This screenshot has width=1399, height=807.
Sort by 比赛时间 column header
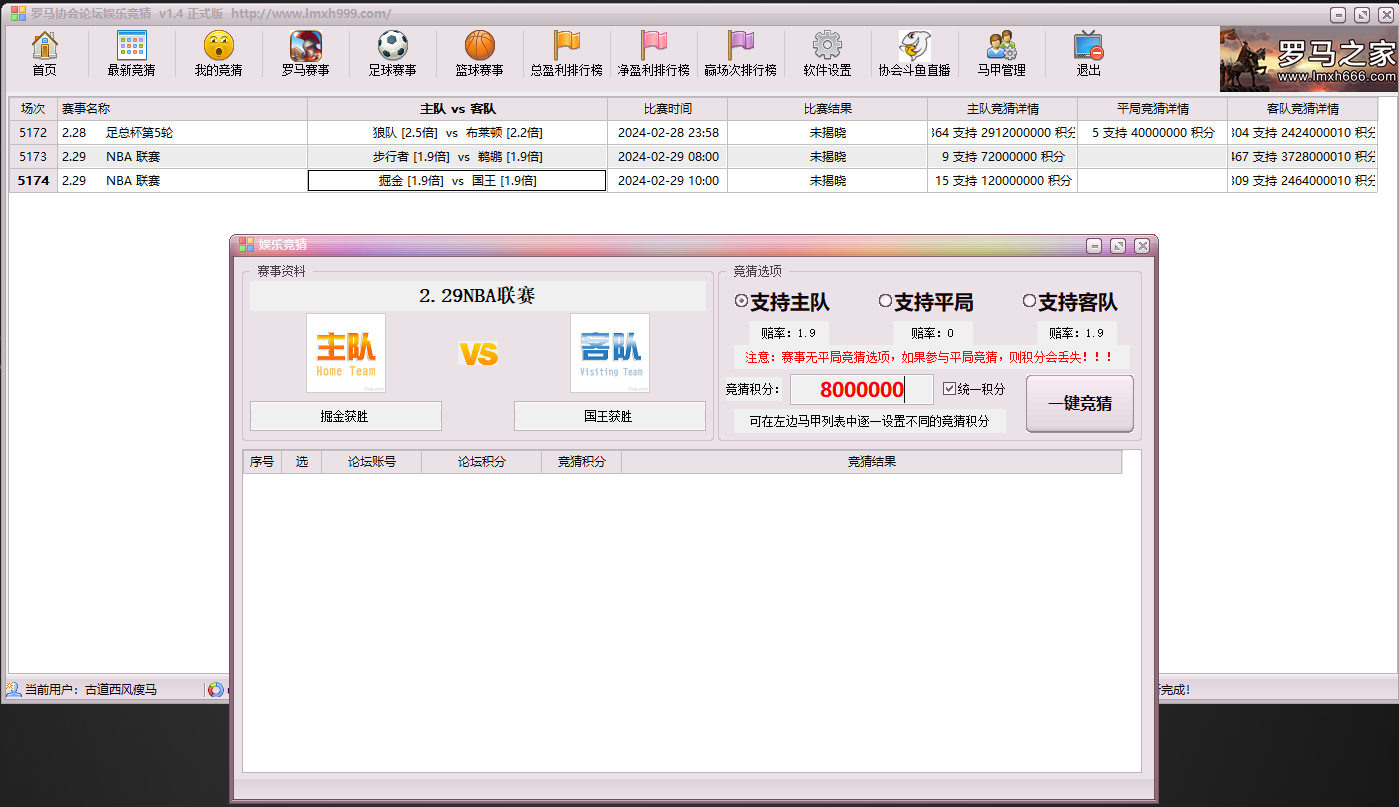[x=667, y=109]
